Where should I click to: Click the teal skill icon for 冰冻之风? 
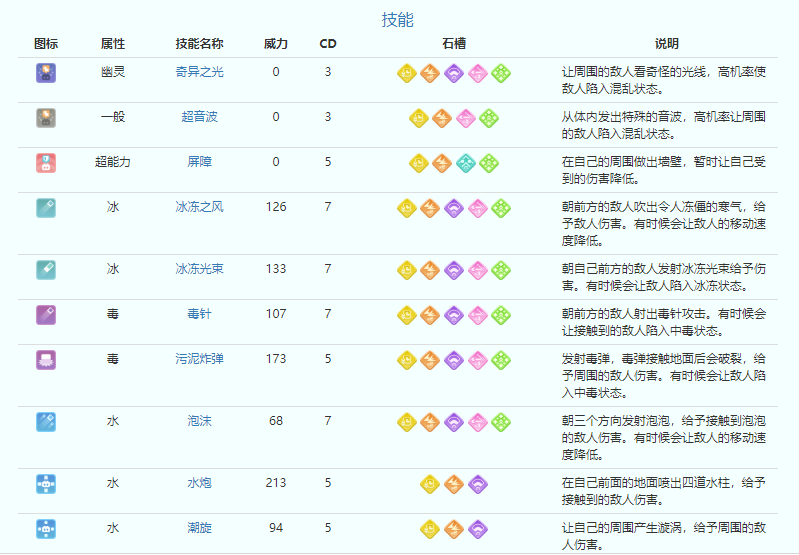pyautogui.click(x=45, y=207)
